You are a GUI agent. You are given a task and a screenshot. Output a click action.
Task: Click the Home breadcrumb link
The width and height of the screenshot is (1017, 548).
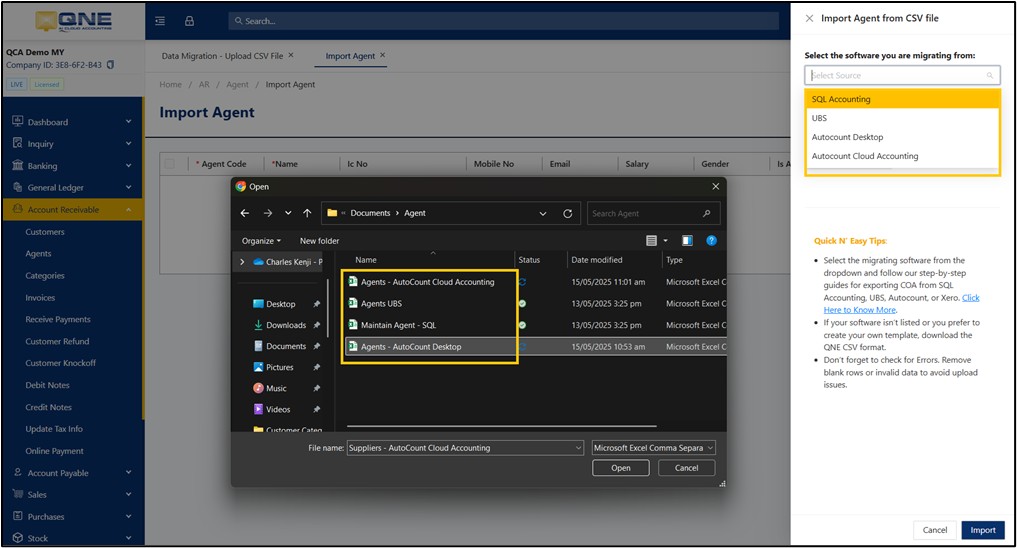171,84
